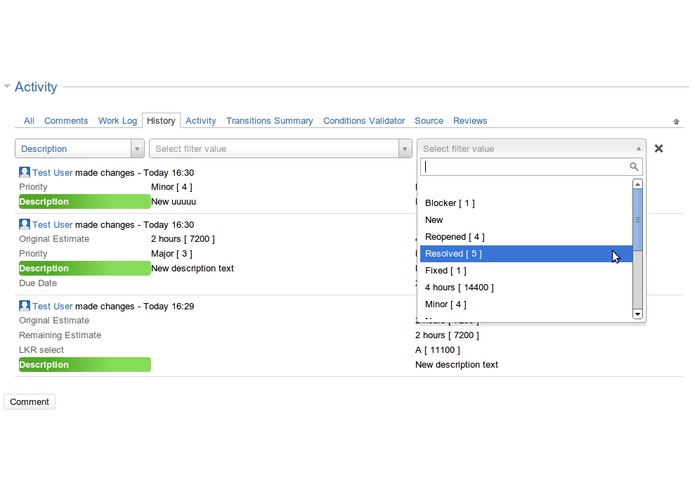Open Test User link in second entry
Screen dimensions: 695x494
tap(52, 225)
